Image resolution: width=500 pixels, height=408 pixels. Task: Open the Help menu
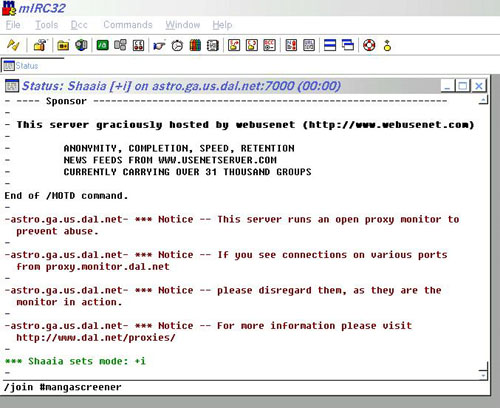pyautogui.click(x=222, y=25)
